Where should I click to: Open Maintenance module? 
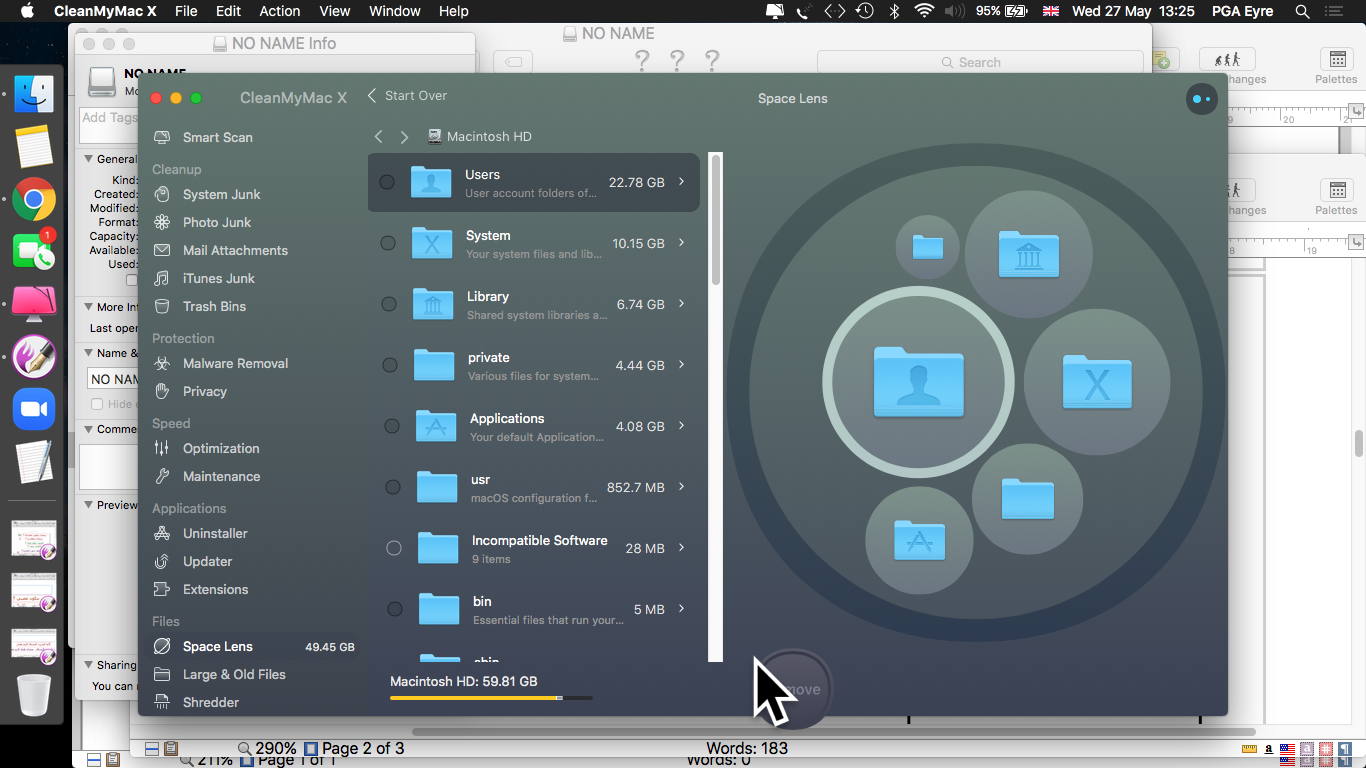[x=207, y=476]
